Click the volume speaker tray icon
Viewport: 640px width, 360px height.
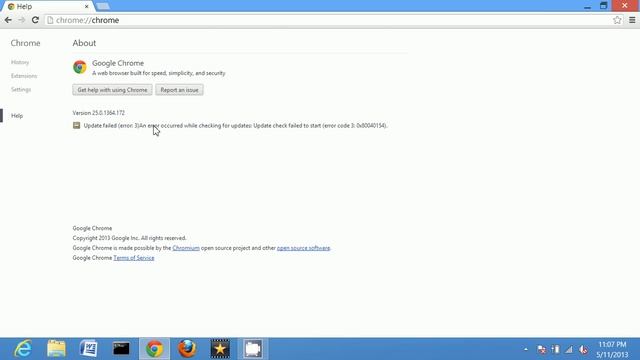(583, 349)
